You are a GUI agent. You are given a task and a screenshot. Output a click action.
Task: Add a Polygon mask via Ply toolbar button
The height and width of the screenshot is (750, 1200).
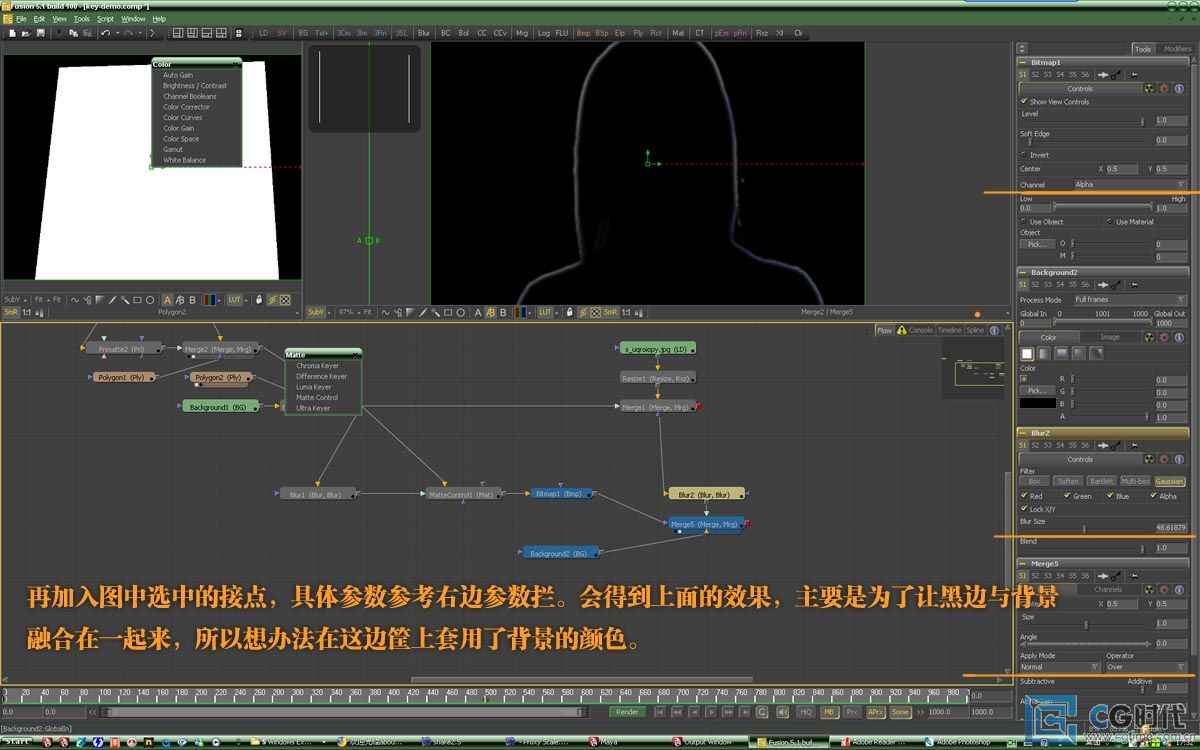tap(638, 33)
